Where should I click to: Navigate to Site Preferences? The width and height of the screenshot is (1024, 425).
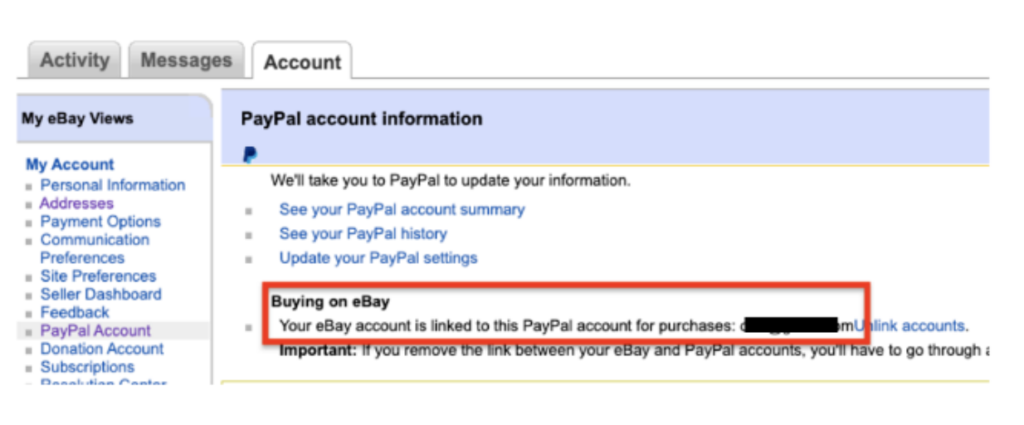click(98, 276)
